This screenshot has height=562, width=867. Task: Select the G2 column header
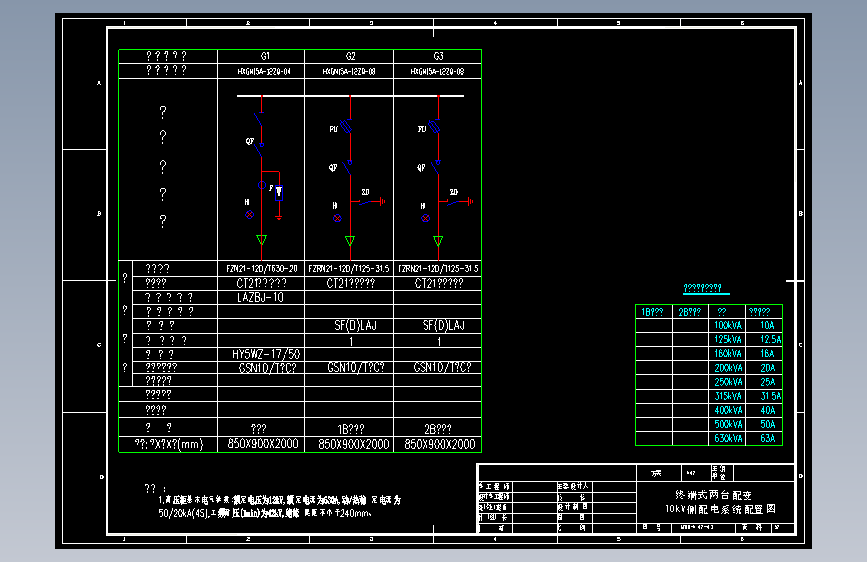(x=351, y=56)
